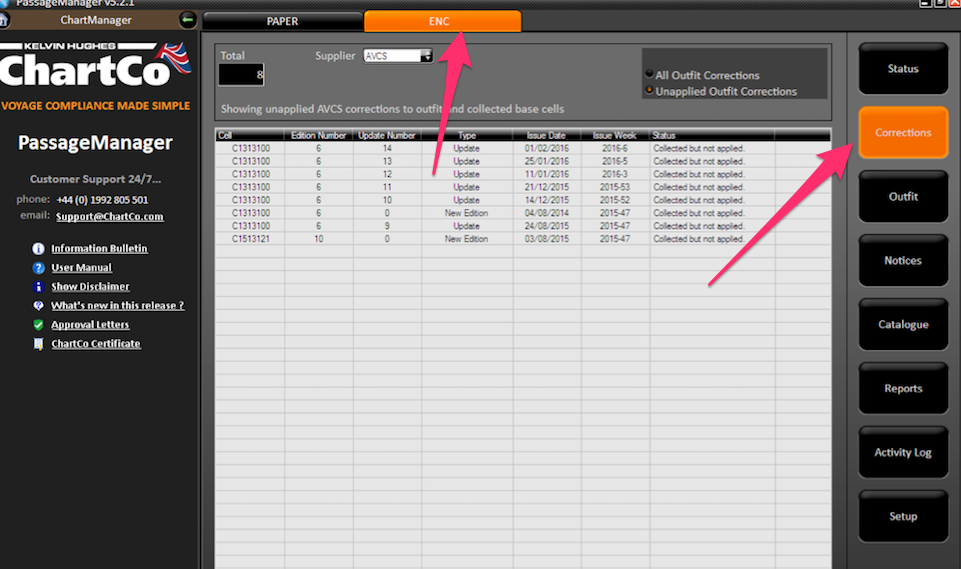Open the Setup section
Image resolution: width=961 pixels, height=569 pixels.
(x=903, y=516)
